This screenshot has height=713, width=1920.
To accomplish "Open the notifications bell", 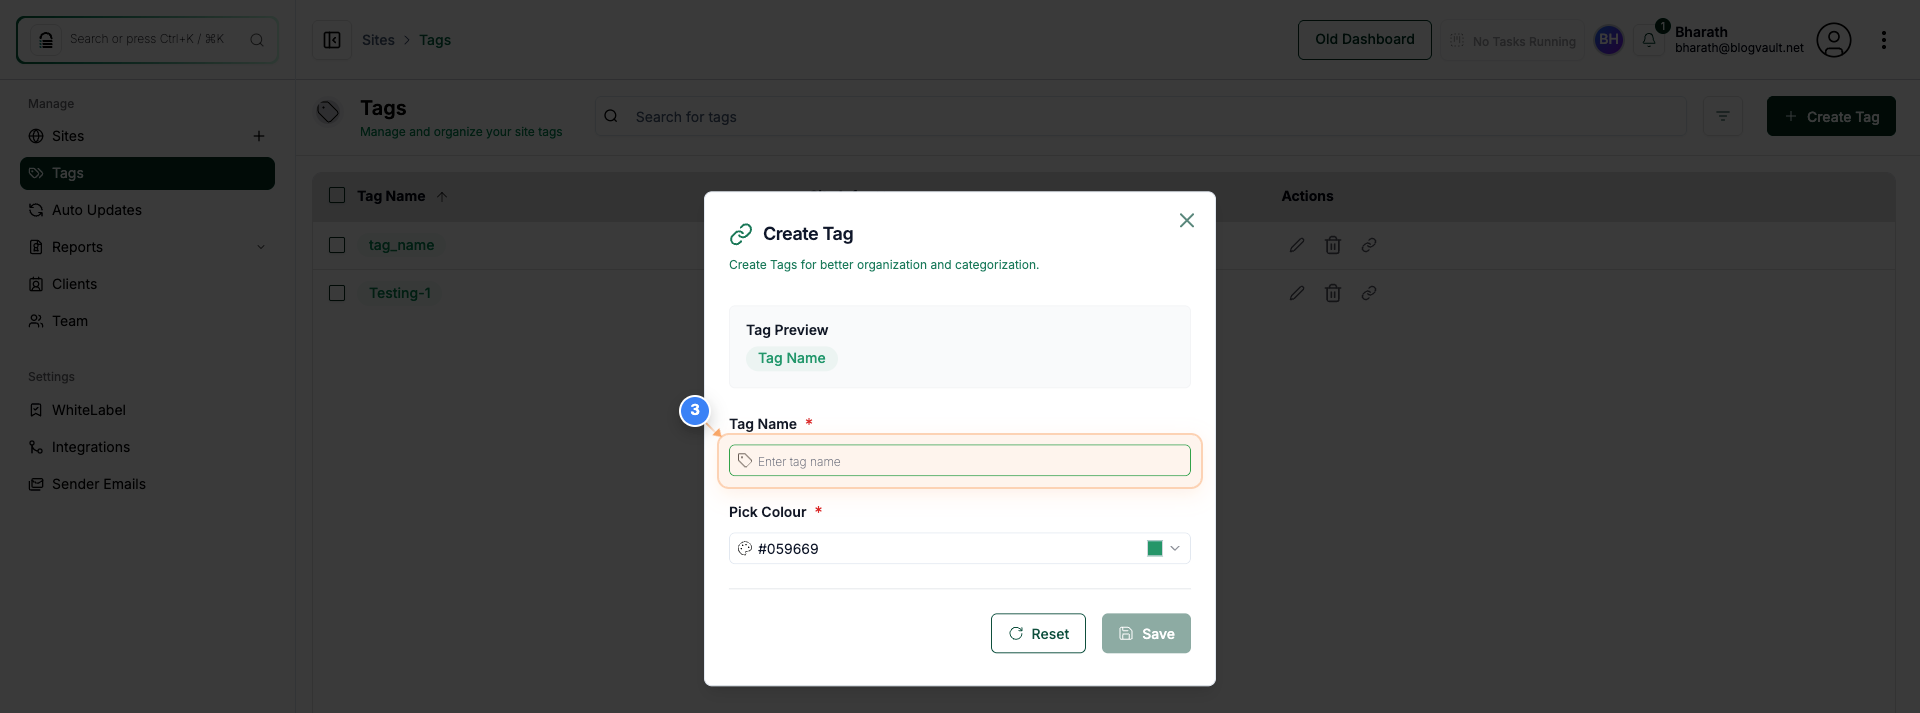I will (1649, 40).
